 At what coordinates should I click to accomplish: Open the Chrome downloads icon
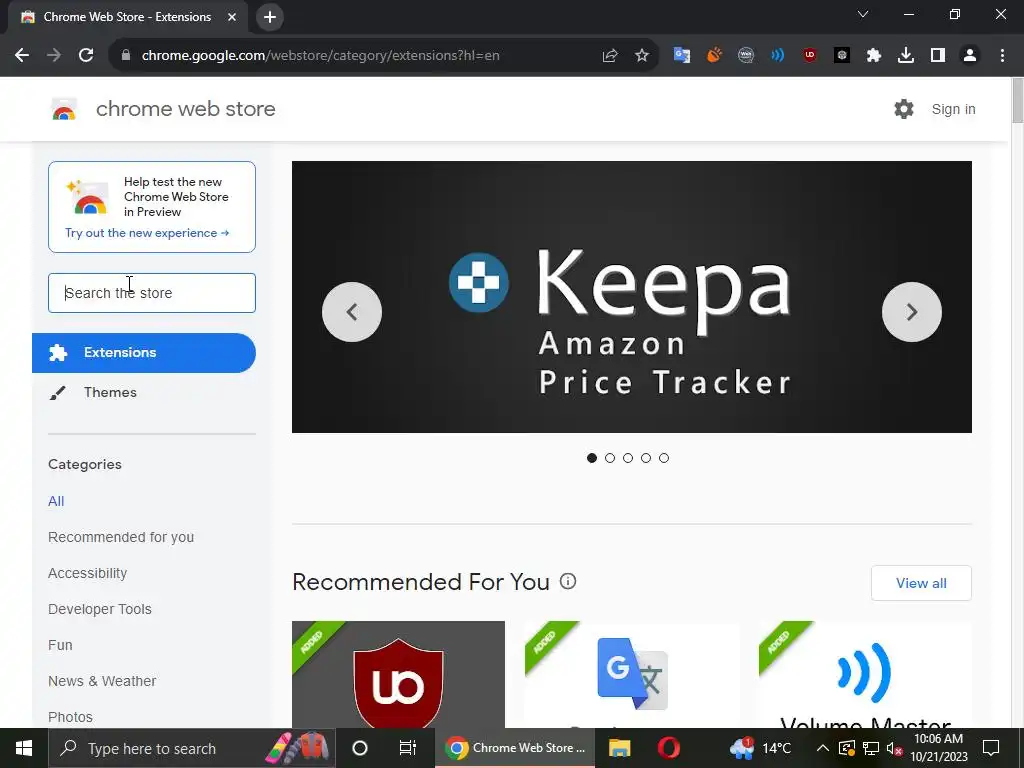pos(906,56)
